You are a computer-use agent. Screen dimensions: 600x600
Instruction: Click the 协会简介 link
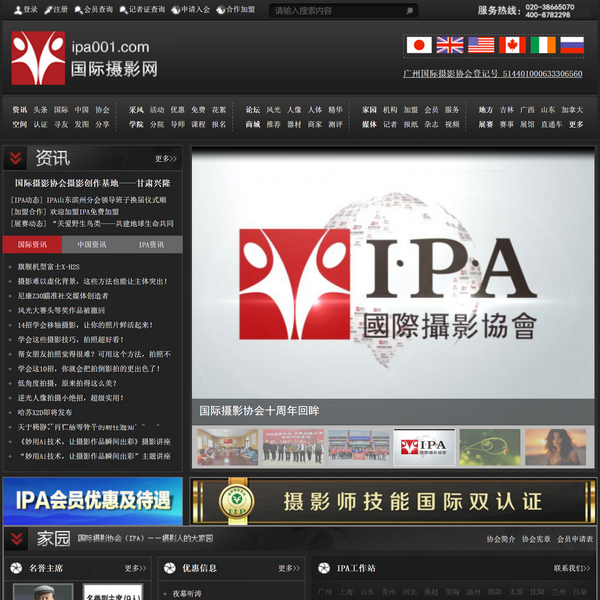[x=501, y=539]
